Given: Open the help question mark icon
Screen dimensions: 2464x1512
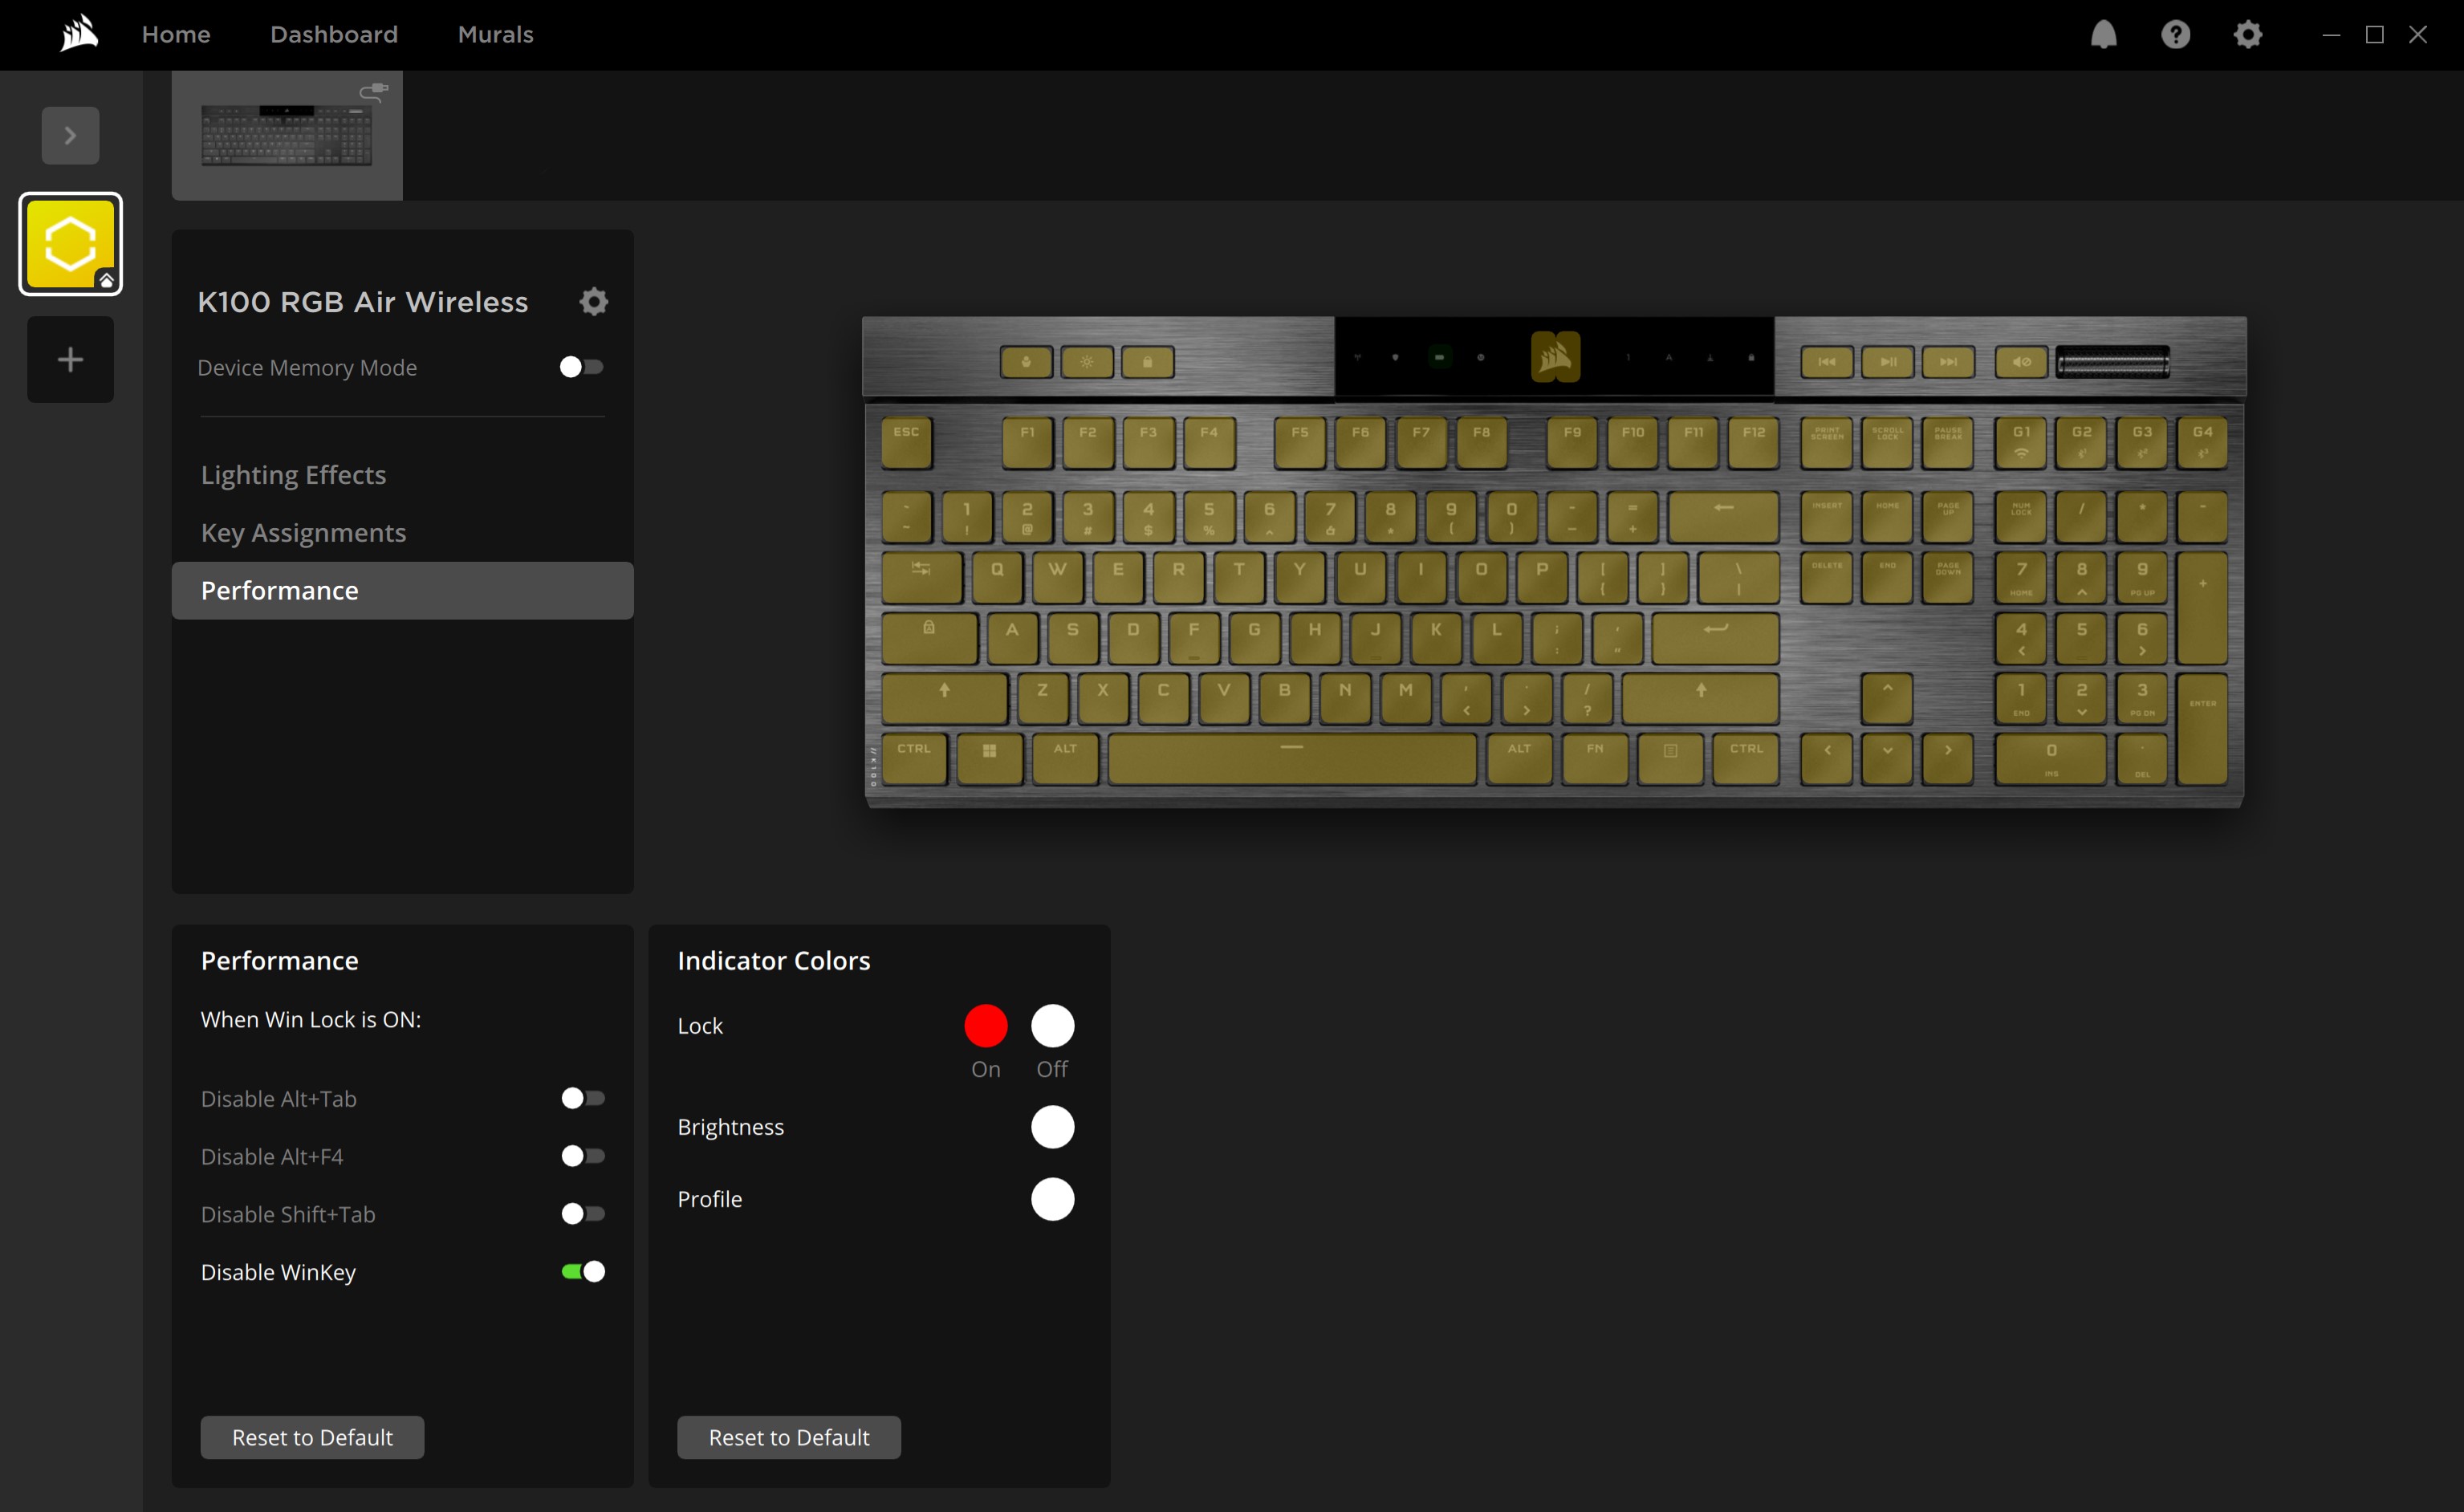Looking at the screenshot, I should [x=2175, y=35].
